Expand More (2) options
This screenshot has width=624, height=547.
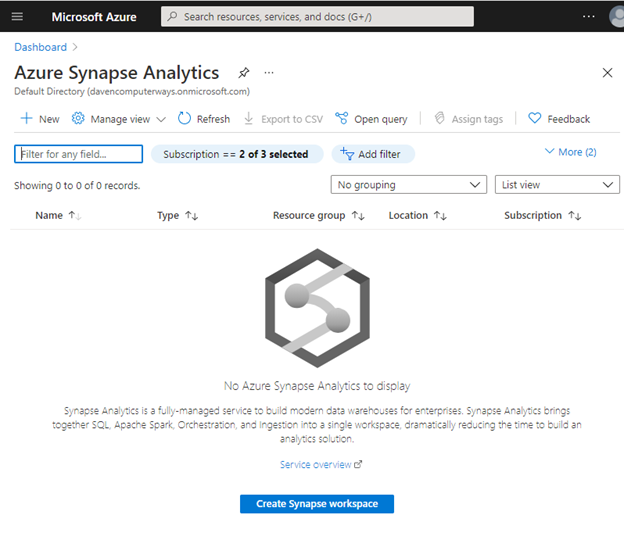coord(570,152)
